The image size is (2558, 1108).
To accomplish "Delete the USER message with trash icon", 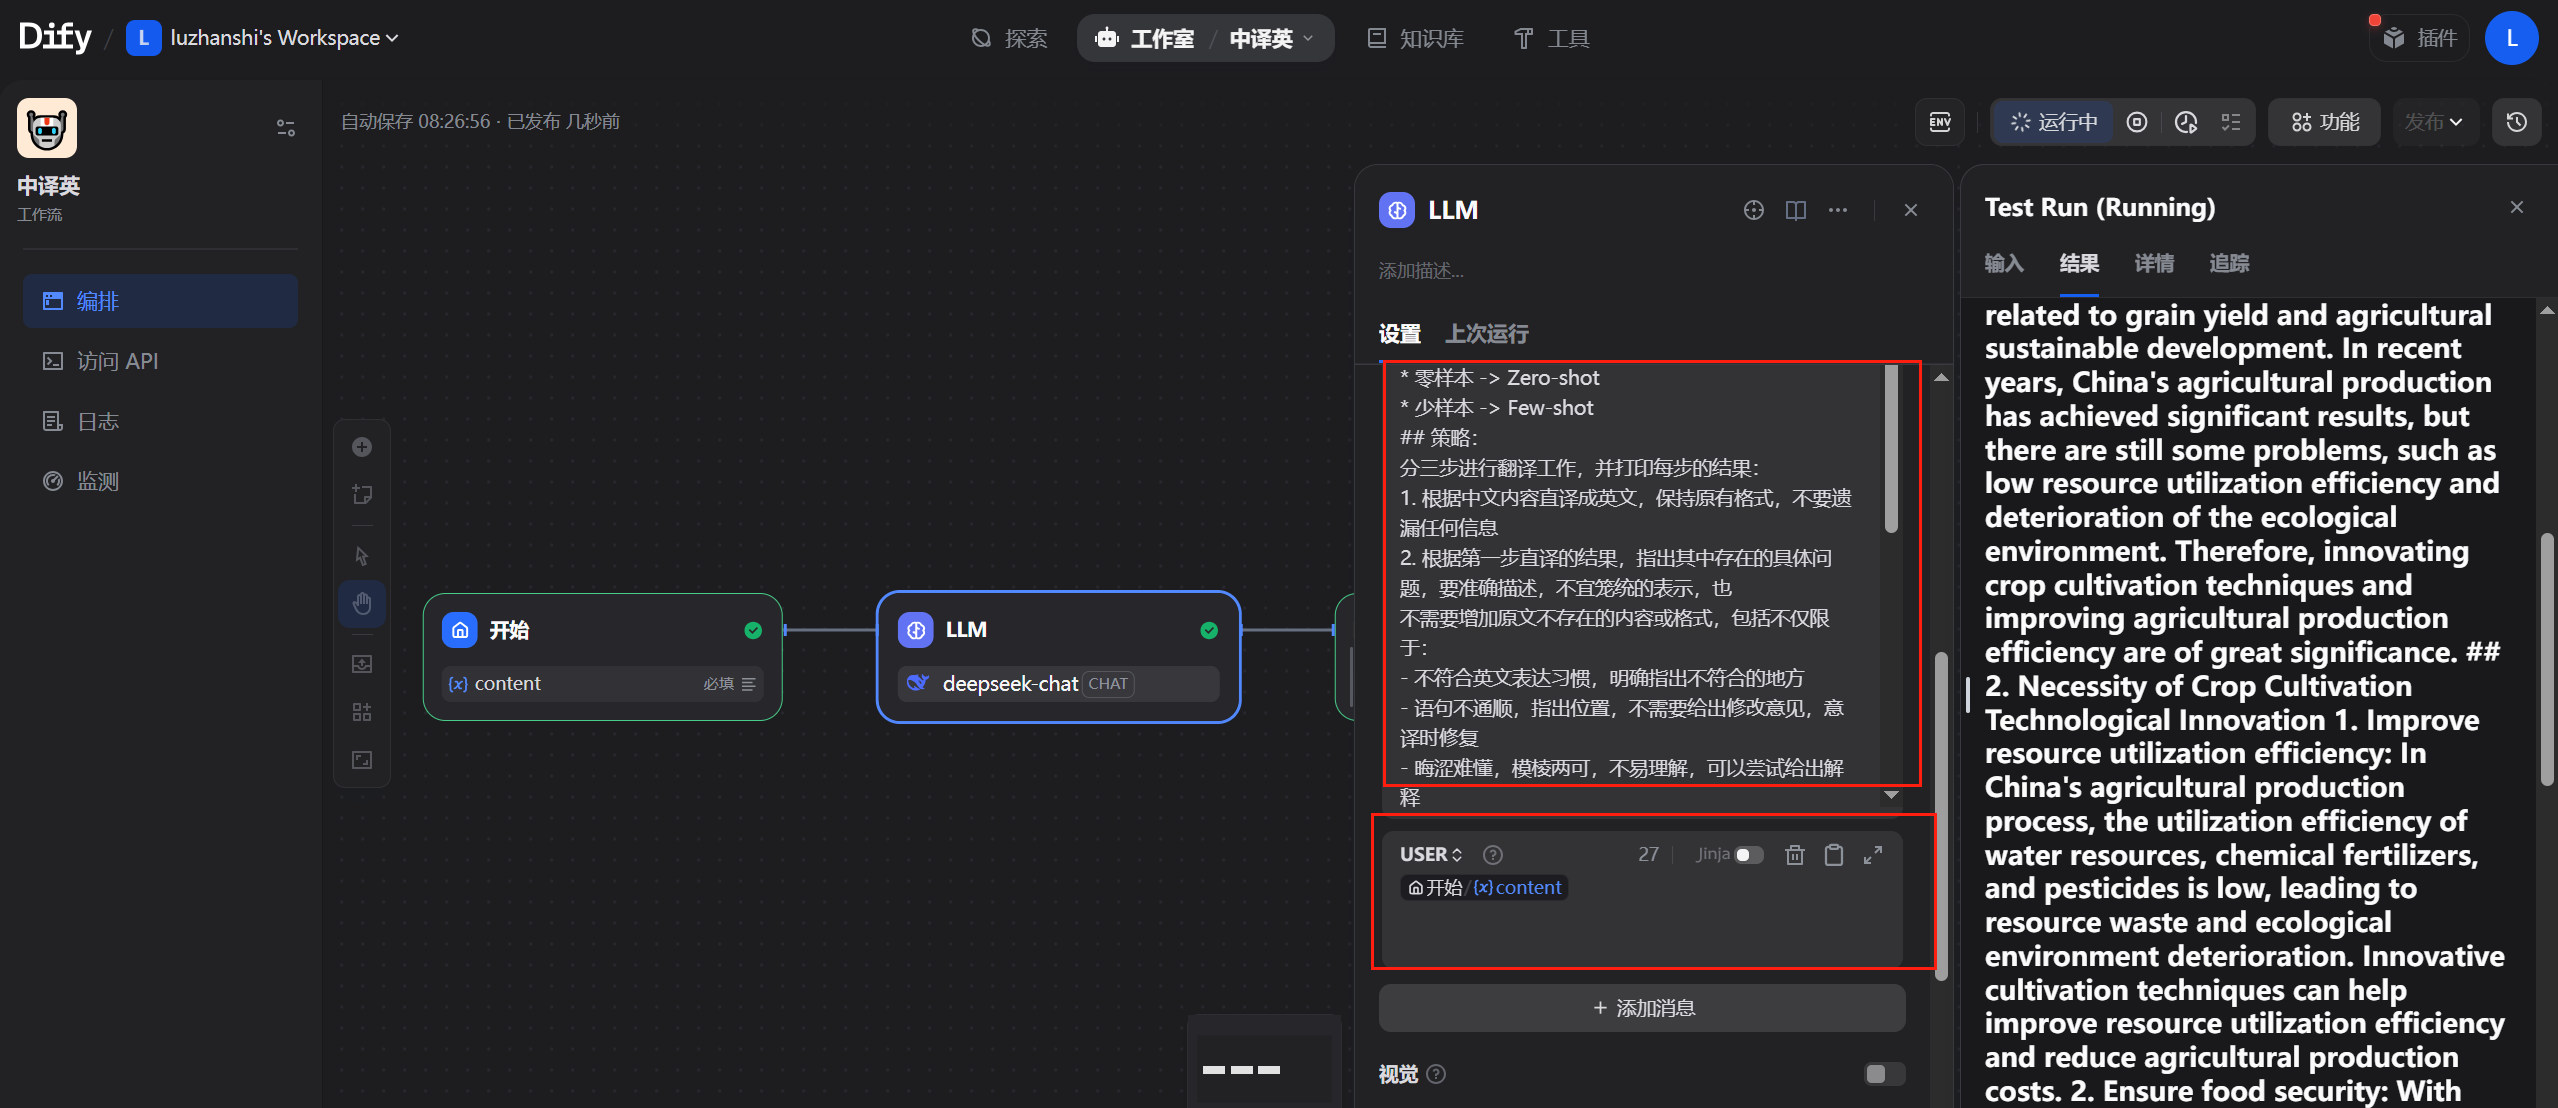I will click(1795, 855).
